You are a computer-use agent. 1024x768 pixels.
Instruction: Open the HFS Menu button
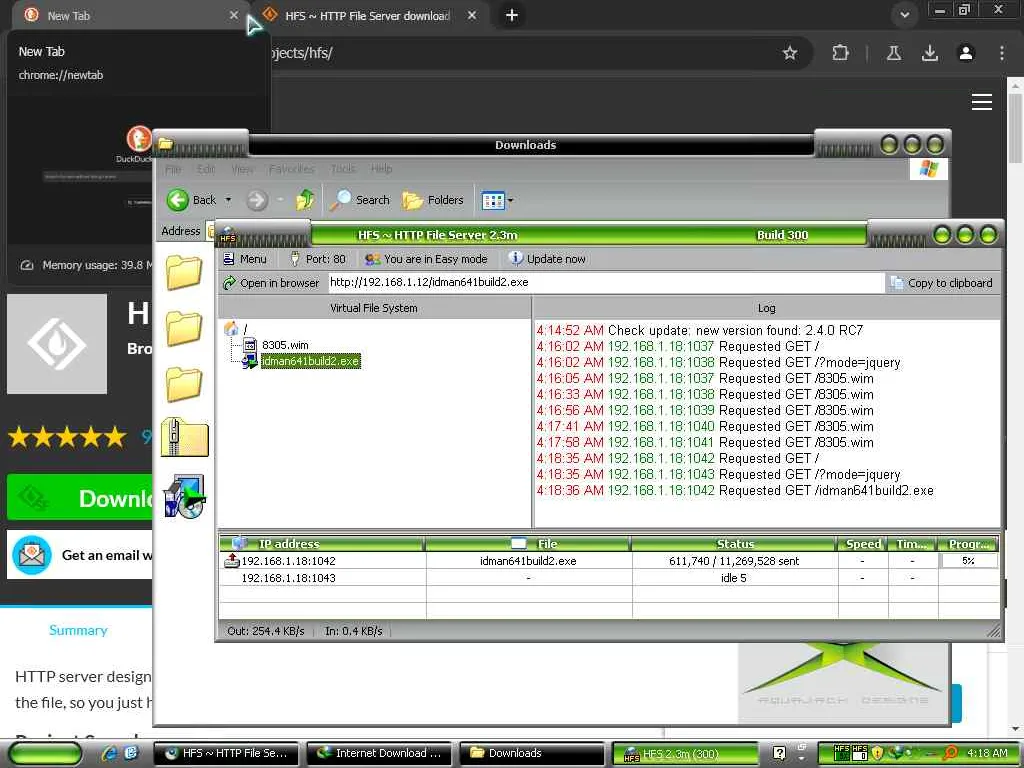pyautogui.click(x=245, y=259)
